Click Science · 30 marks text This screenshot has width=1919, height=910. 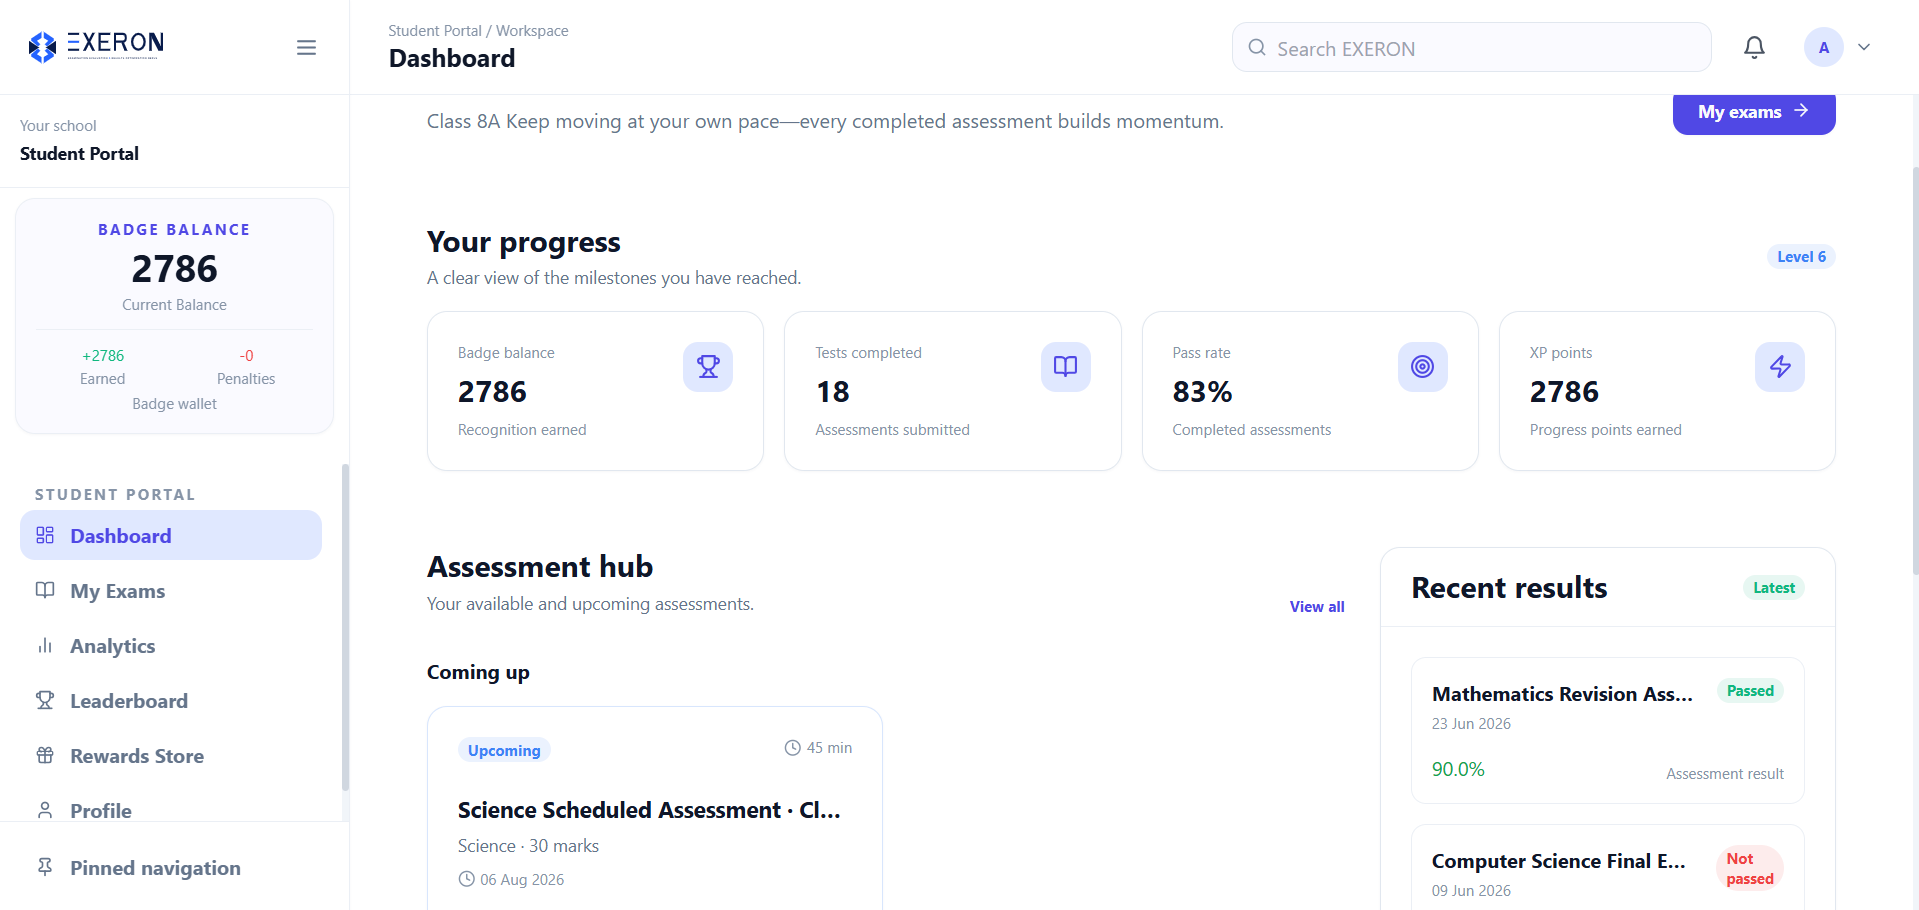(528, 846)
